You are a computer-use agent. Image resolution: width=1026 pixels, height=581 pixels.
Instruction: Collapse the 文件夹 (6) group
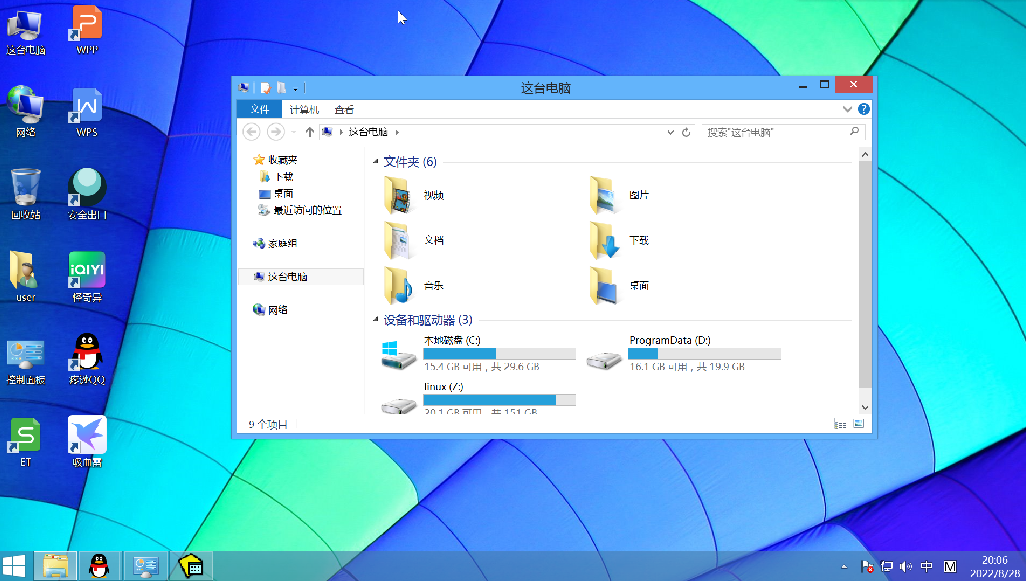click(376, 162)
